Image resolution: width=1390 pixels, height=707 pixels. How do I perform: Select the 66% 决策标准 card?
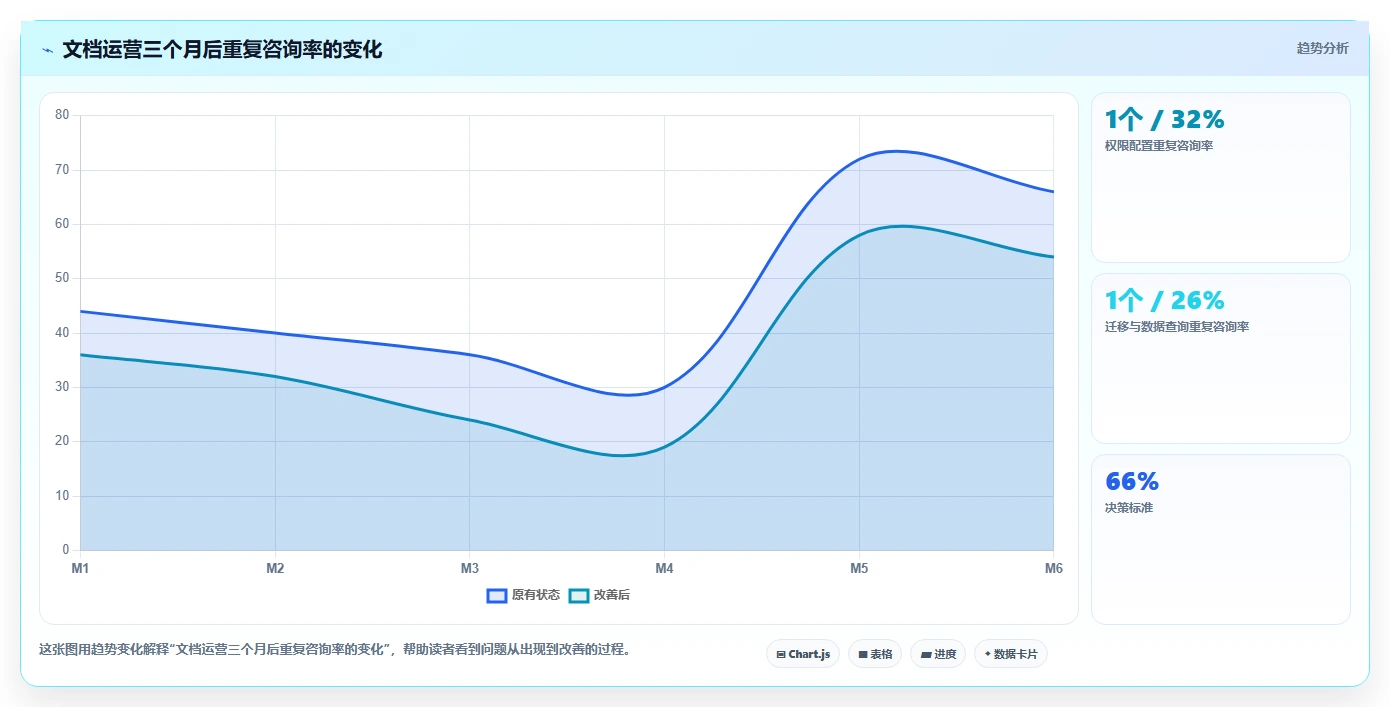[x=1220, y=539]
